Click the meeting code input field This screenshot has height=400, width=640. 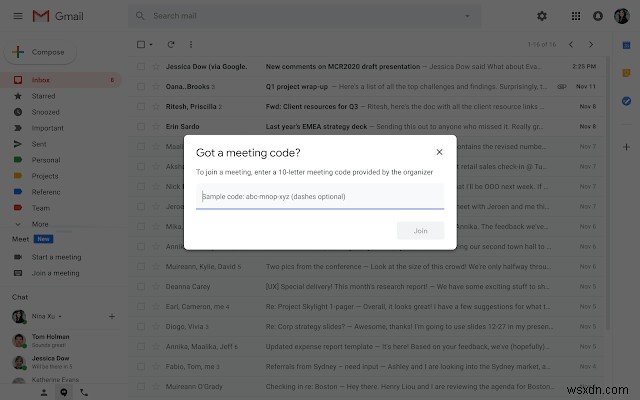coord(320,196)
